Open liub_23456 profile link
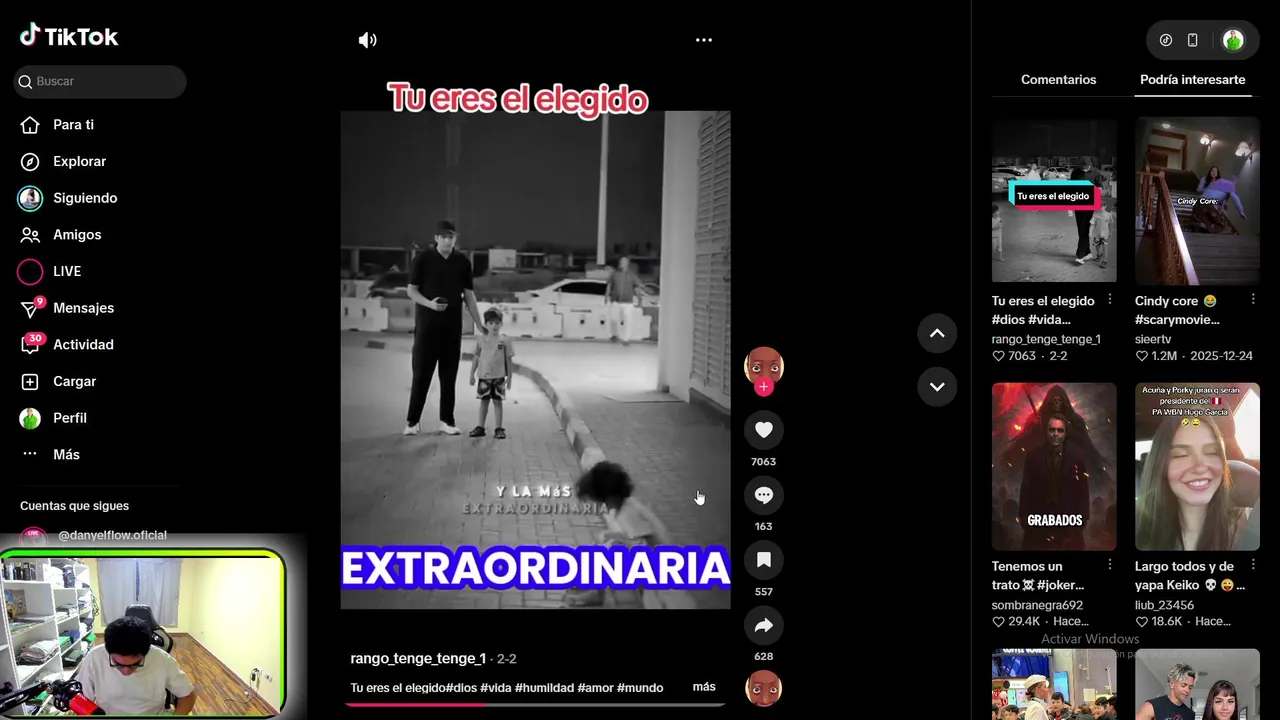The height and width of the screenshot is (720, 1280). click(1164, 605)
